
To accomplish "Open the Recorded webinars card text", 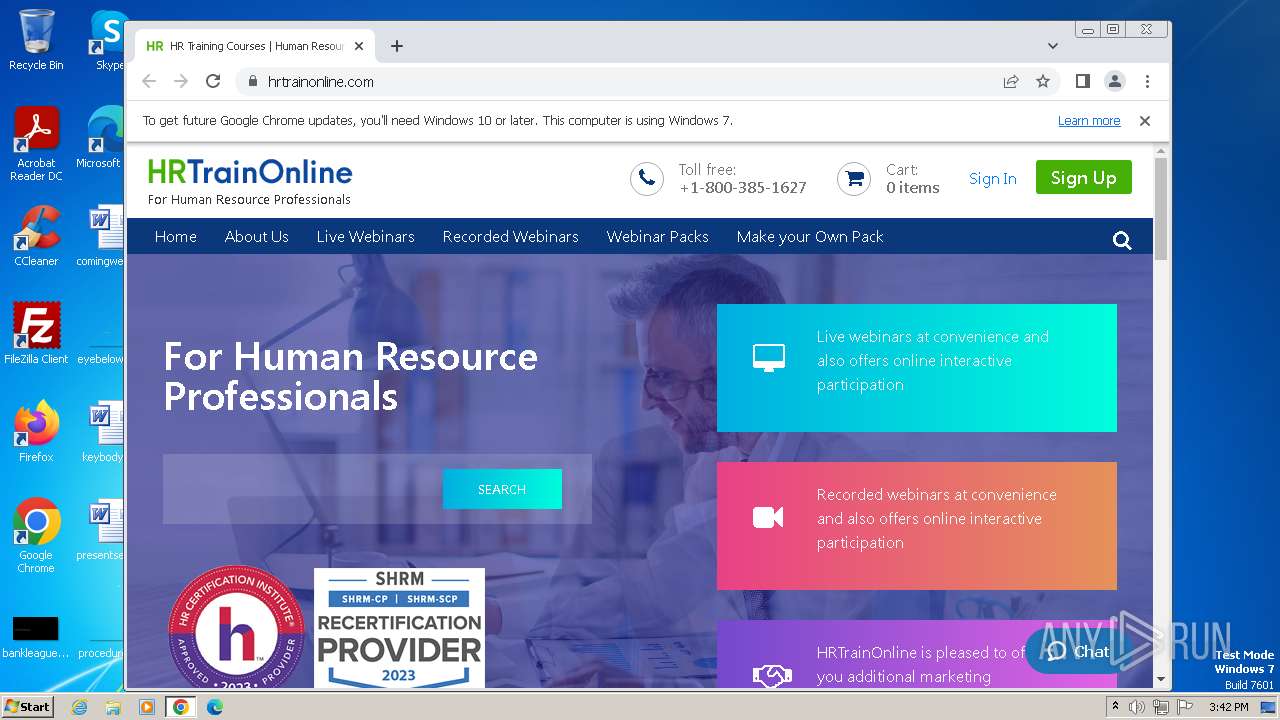I will pos(937,519).
